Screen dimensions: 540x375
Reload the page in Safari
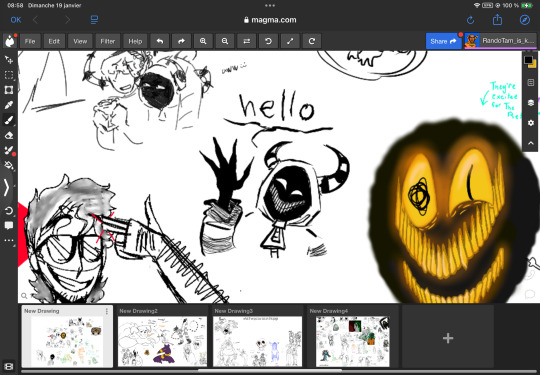point(470,20)
